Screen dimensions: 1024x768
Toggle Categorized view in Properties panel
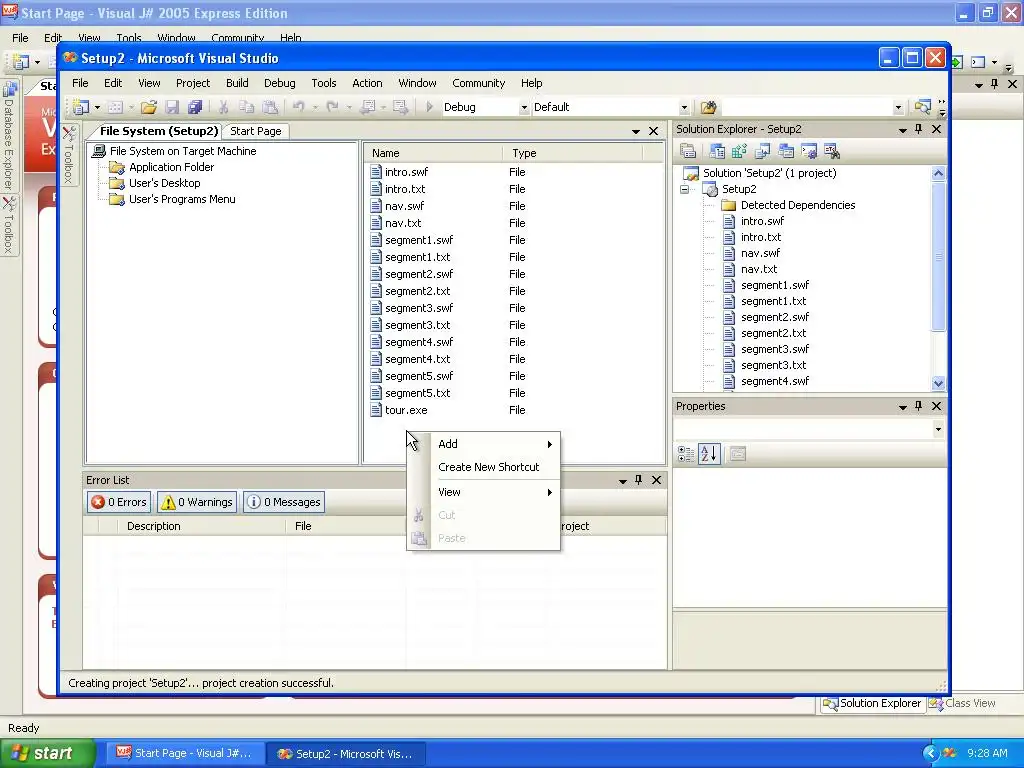(686, 454)
